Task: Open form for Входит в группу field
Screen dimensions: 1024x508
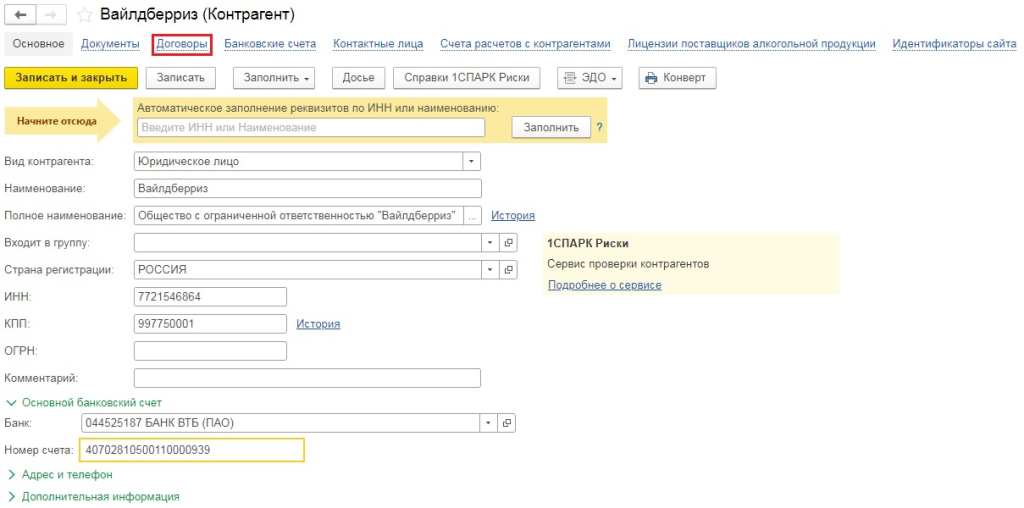Action: coord(508,243)
